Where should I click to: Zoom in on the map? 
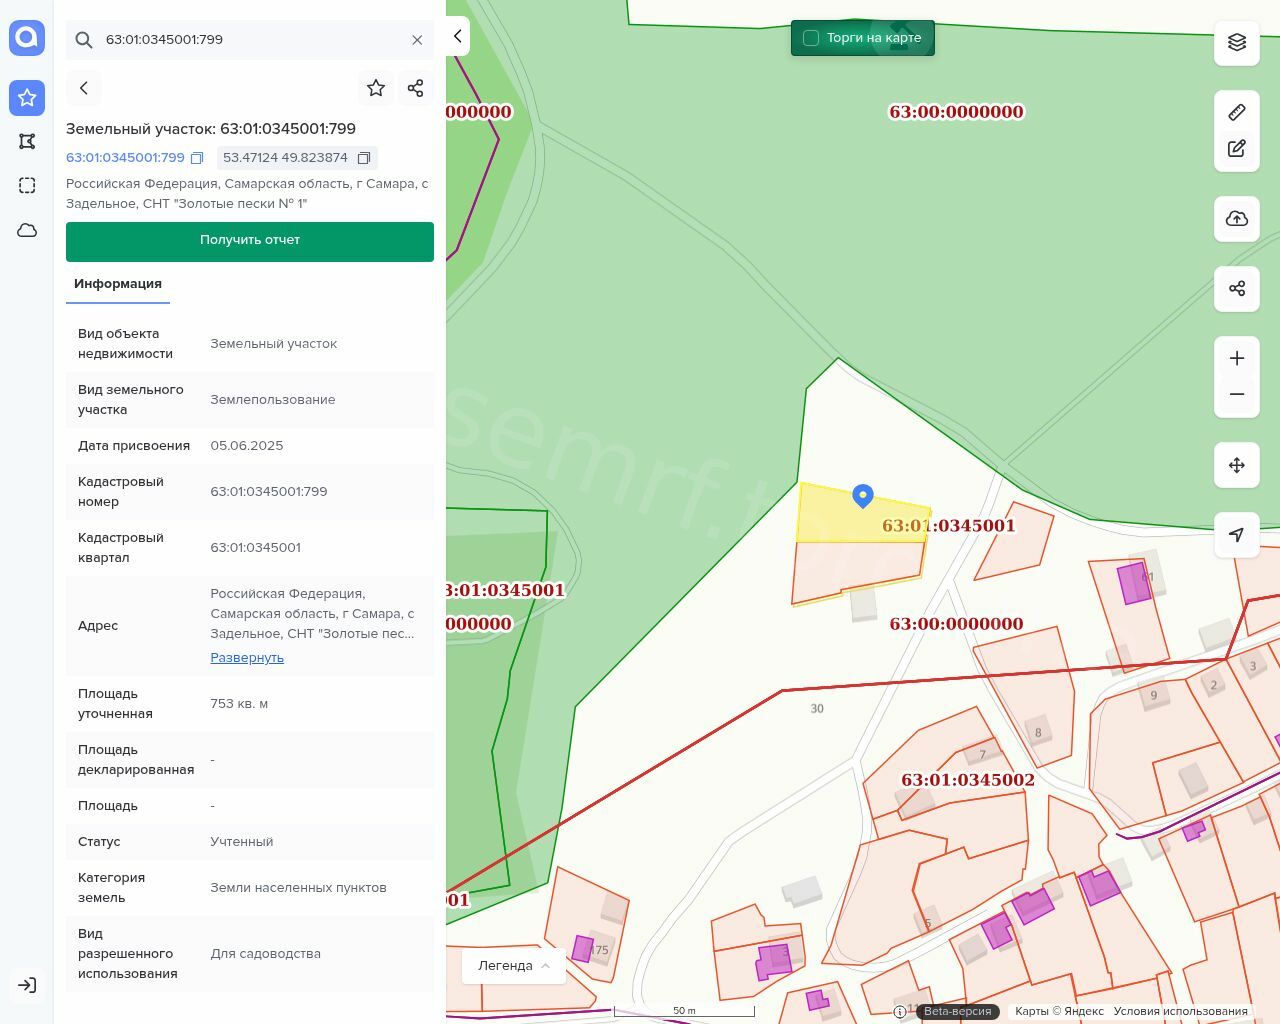pyautogui.click(x=1237, y=359)
